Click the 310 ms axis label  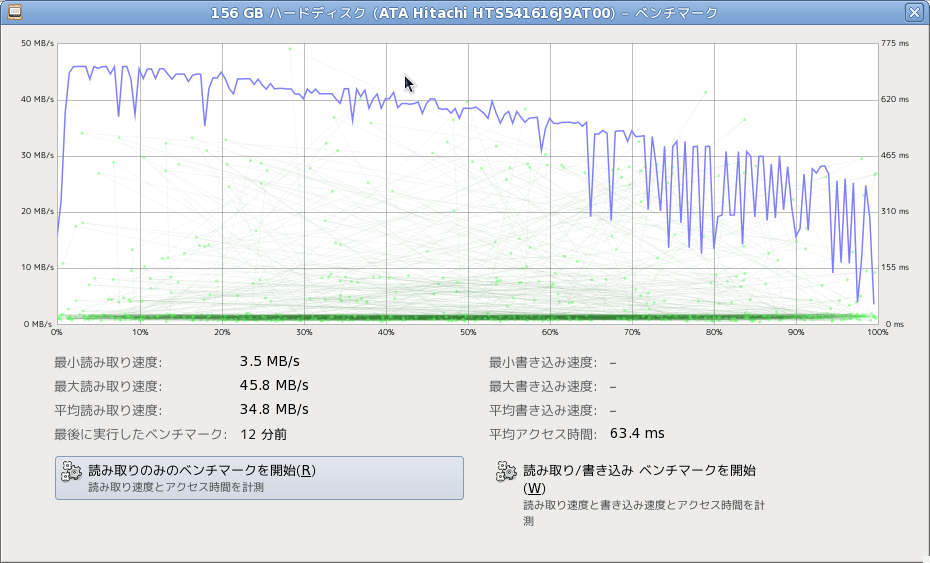point(895,211)
